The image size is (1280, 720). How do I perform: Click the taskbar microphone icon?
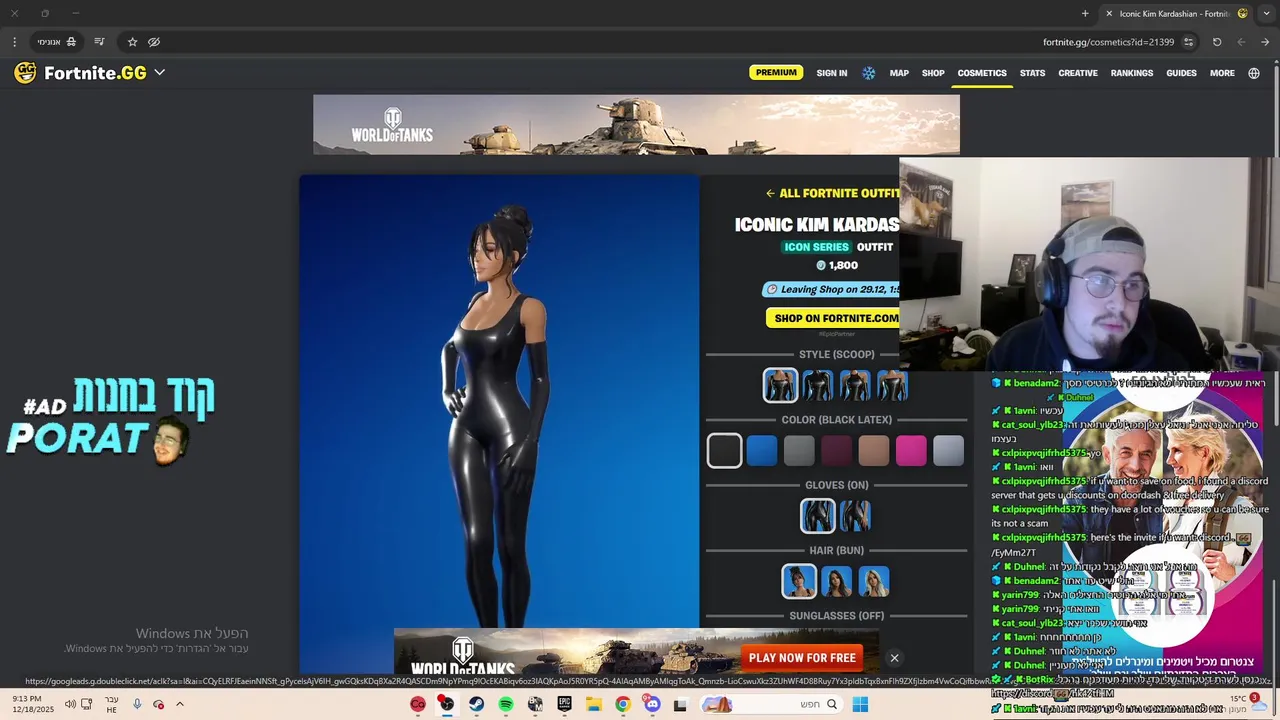[137, 704]
